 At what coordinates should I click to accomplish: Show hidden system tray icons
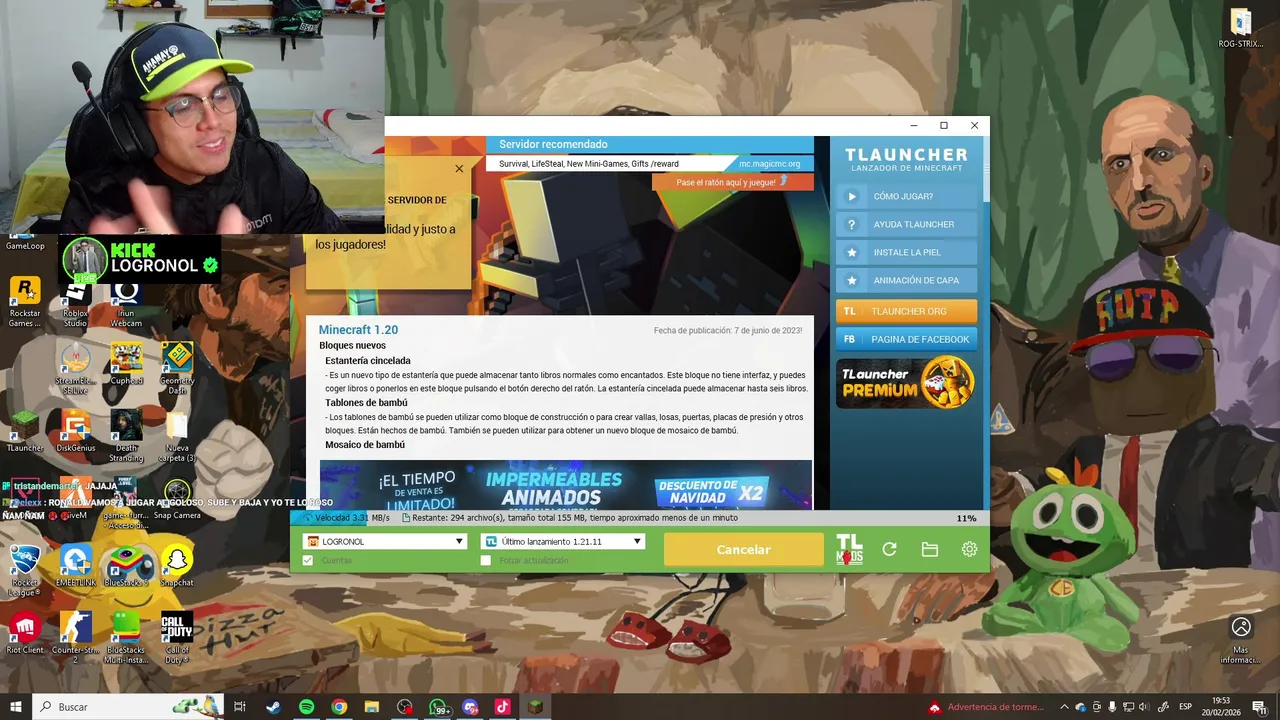[1064, 707]
